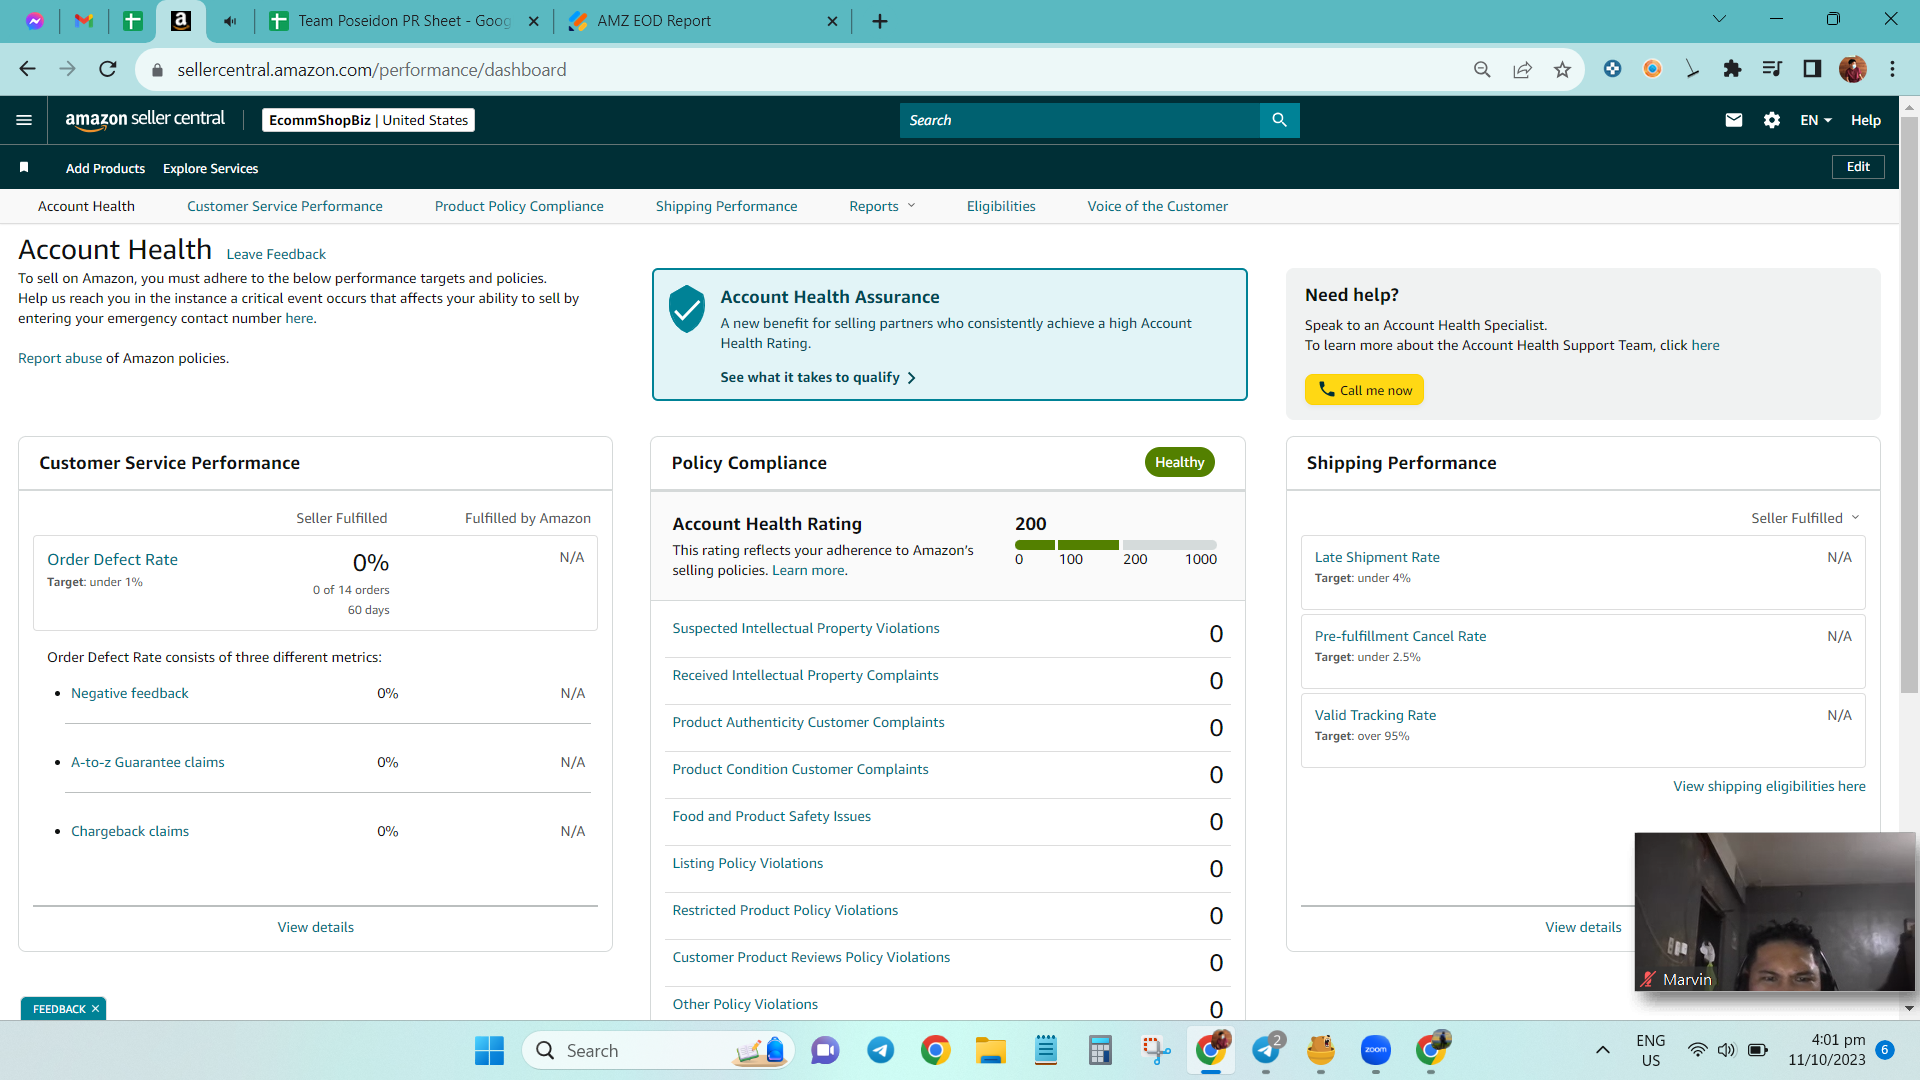The height and width of the screenshot is (1080, 1920).
Task: Expand the Reports dropdown menu
Action: (882, 206)
